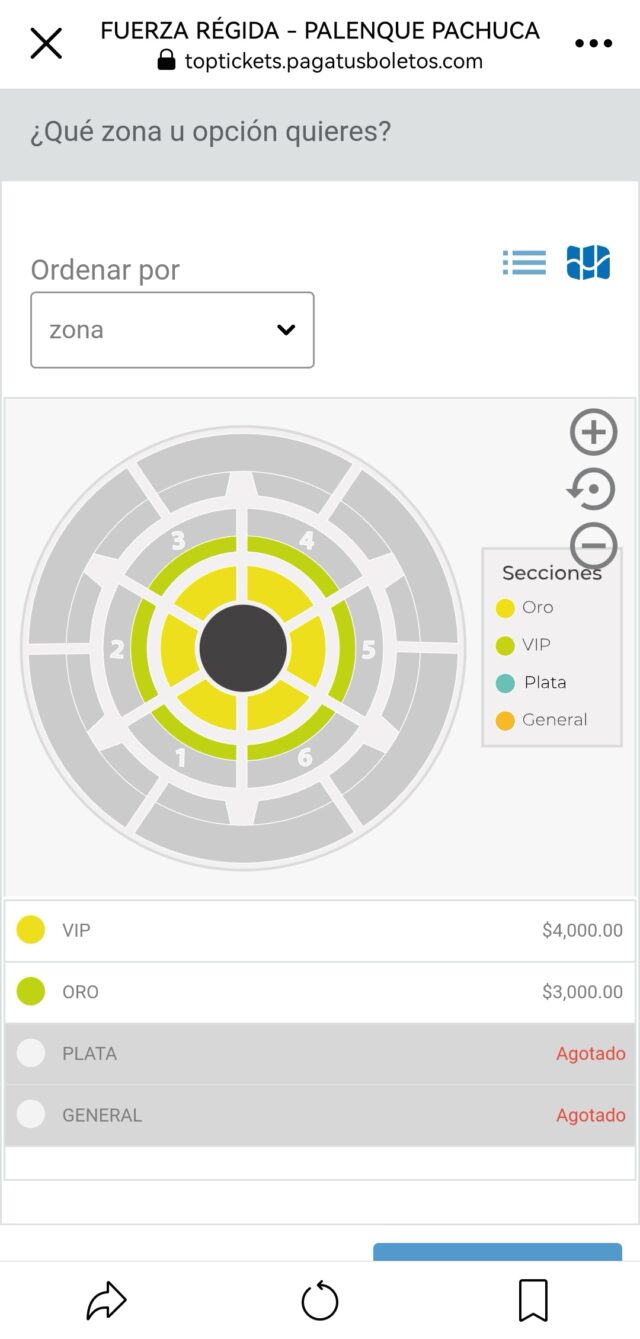The width and height of the screenshot is (640, 1339).
Task: Open the three-dot browser menu
Action: pyautogui.click(x=593, y=44)
